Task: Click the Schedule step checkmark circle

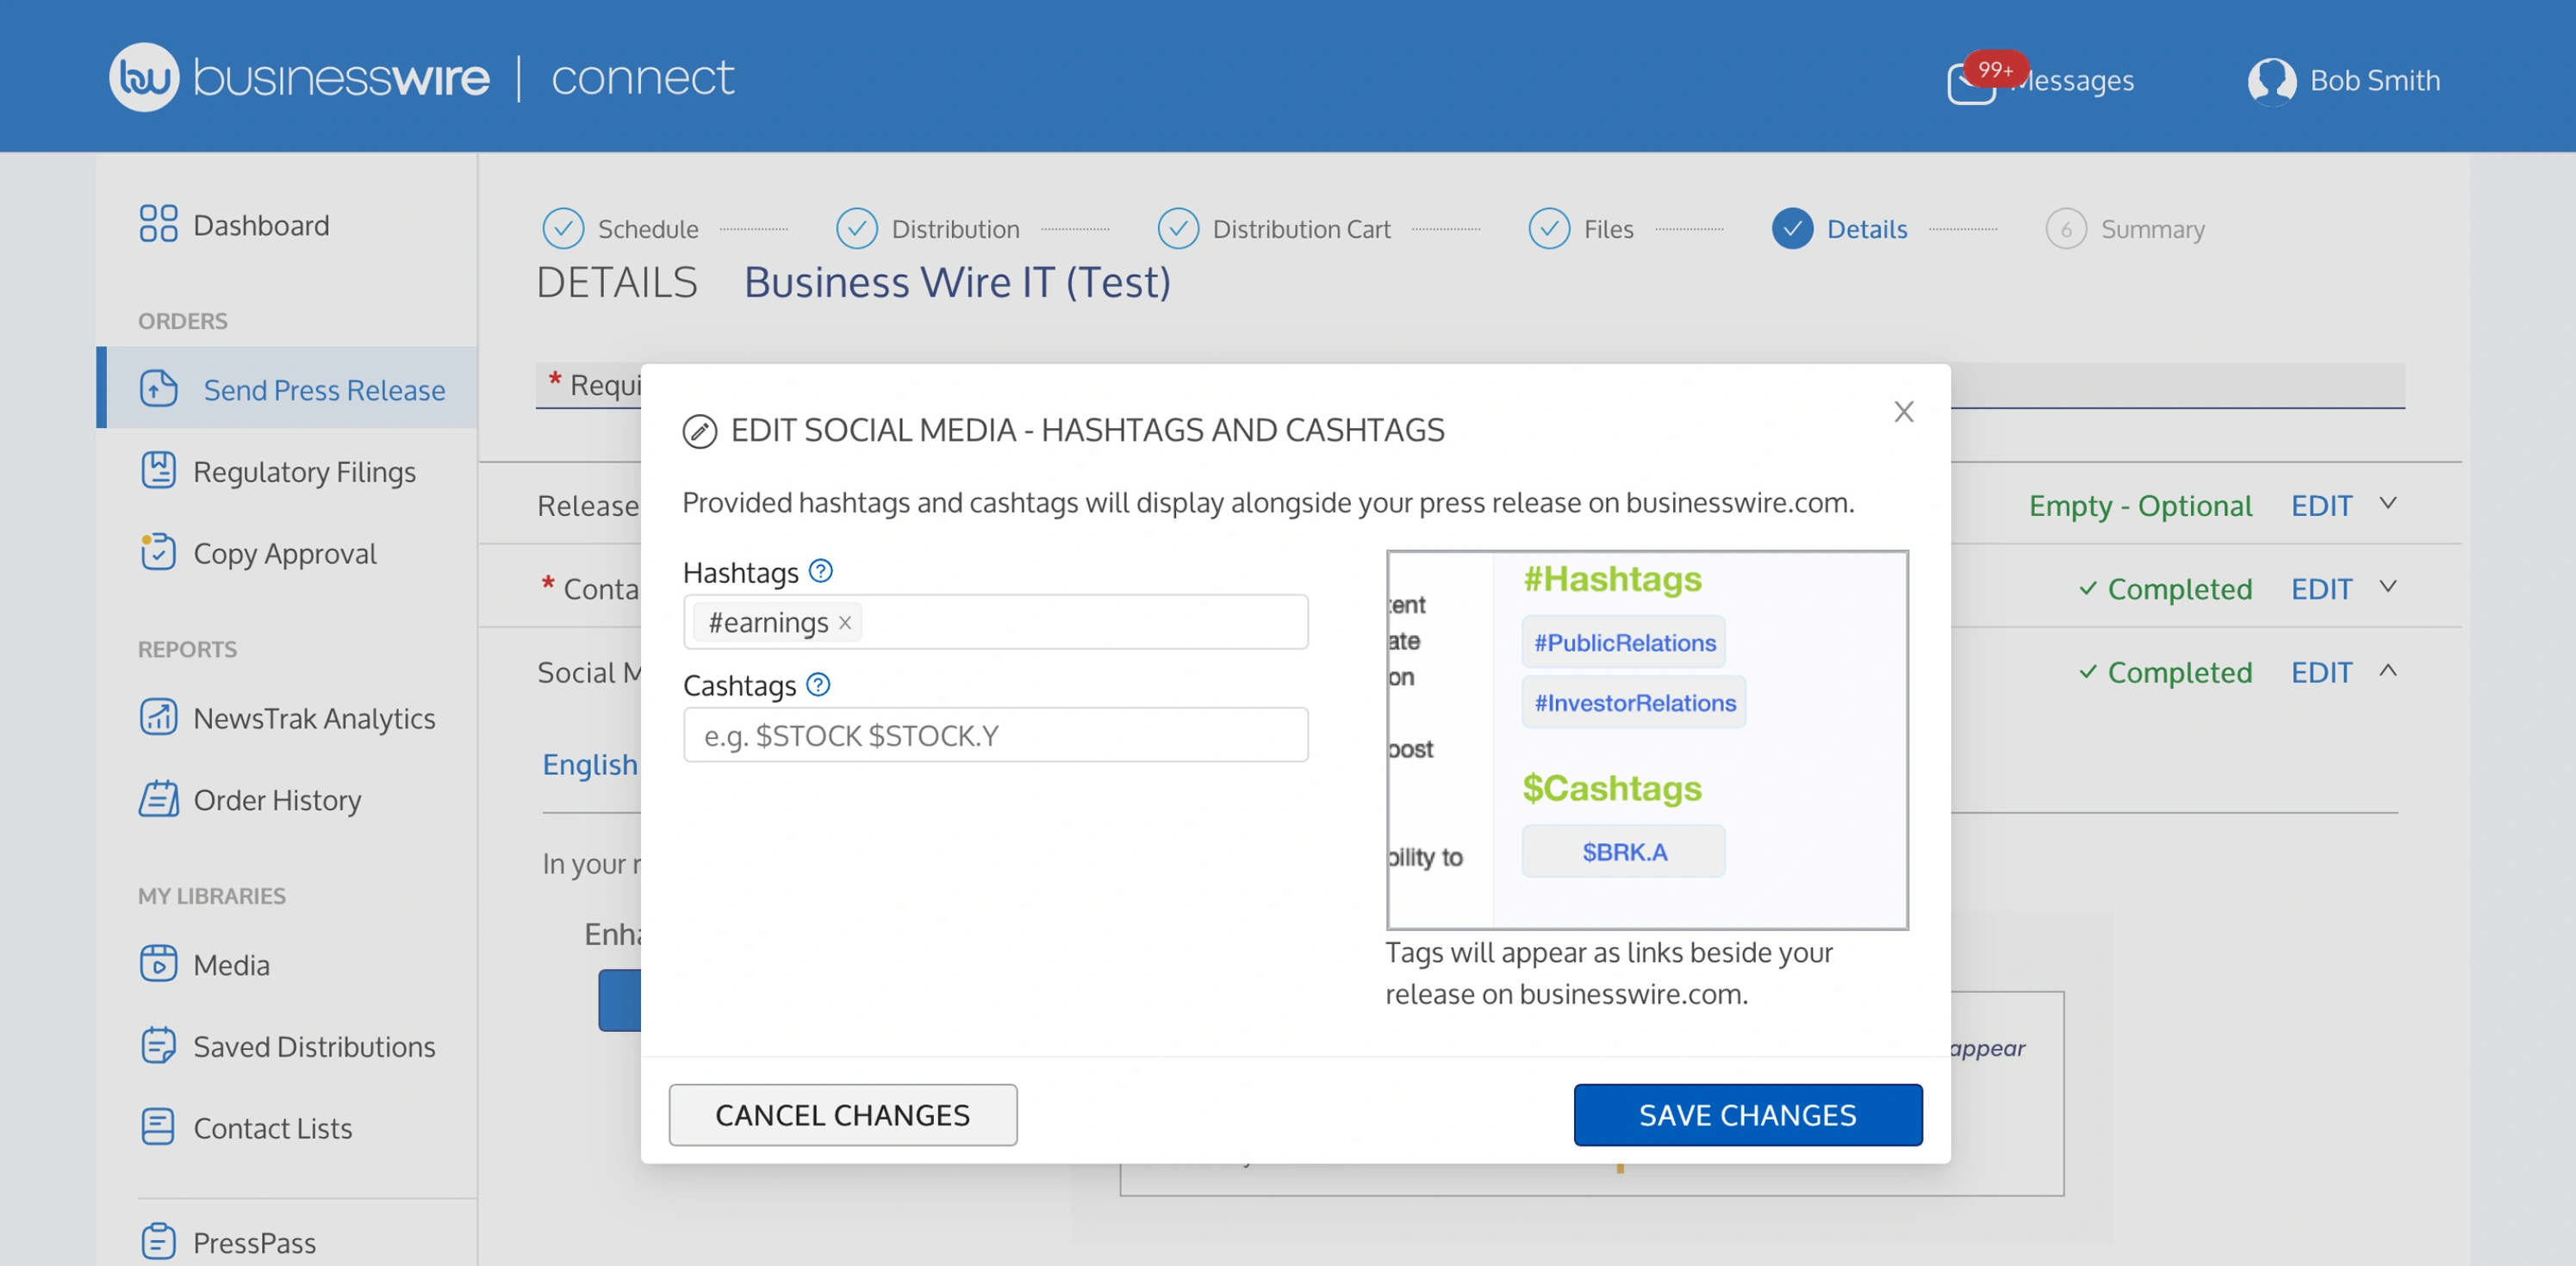Action: pyautogui.click(x=563, y=229)
